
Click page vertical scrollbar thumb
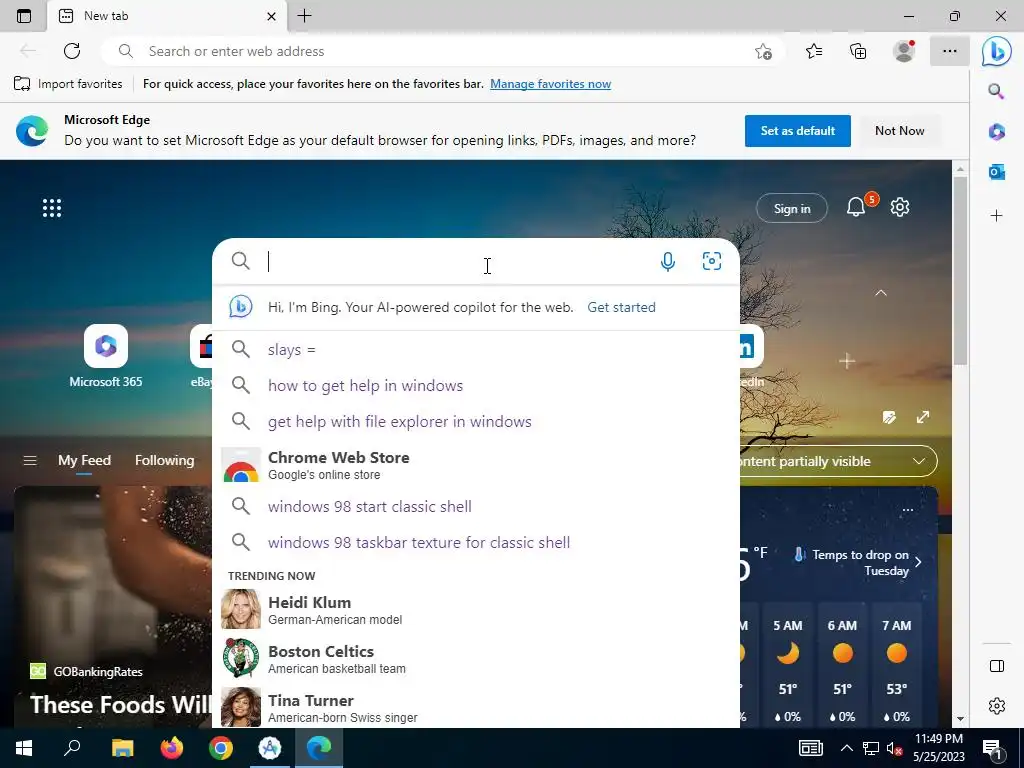pyautogui.click(x=960, y=270)
